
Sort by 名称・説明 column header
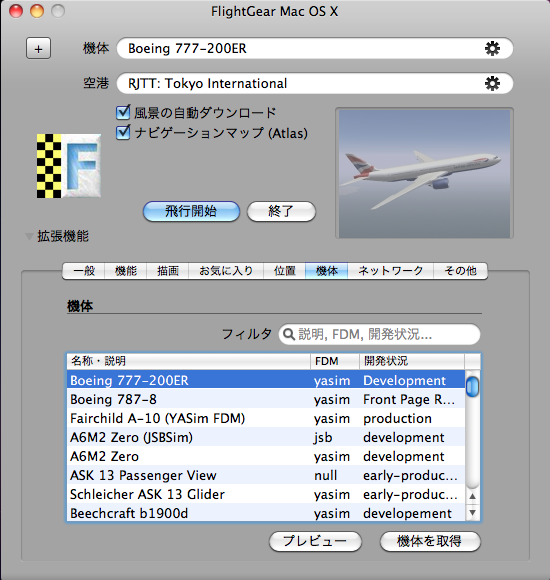pos(189,361)
